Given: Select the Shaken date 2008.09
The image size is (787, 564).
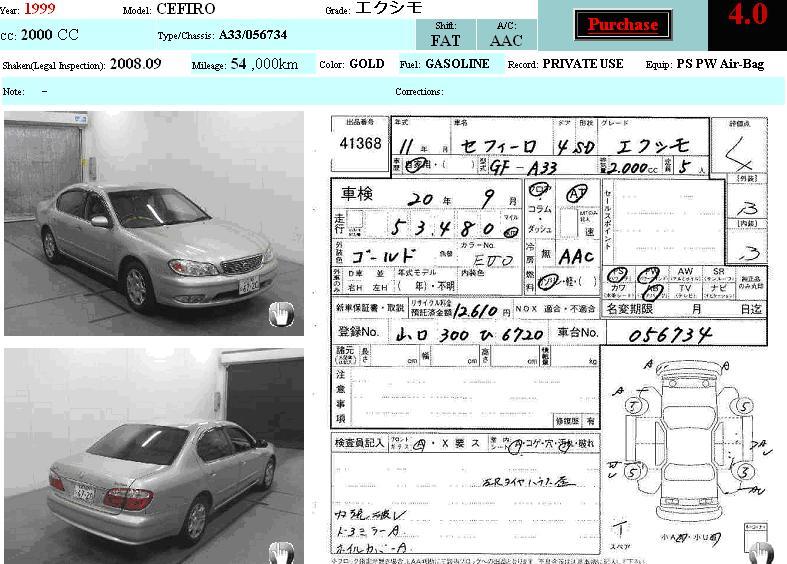Looking at the screenshot, I should click(136, 64).
